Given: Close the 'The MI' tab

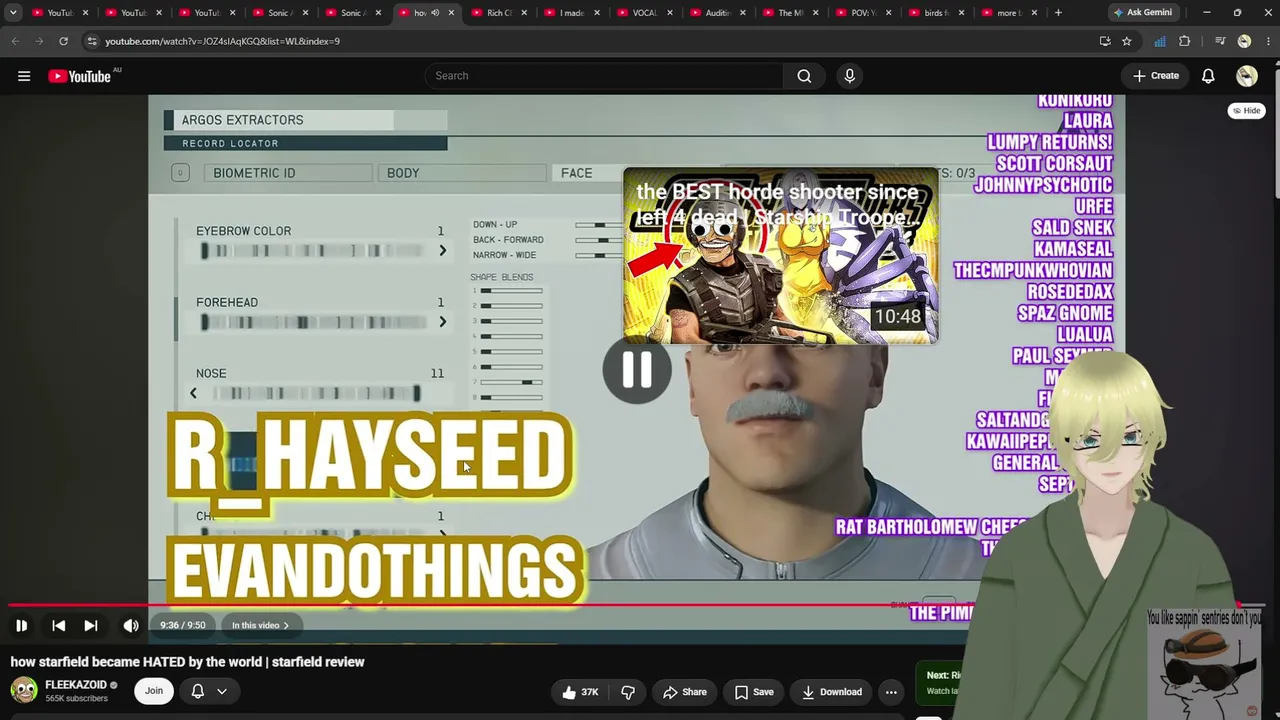Looking at the screenshot, I should tap(816, 13).
